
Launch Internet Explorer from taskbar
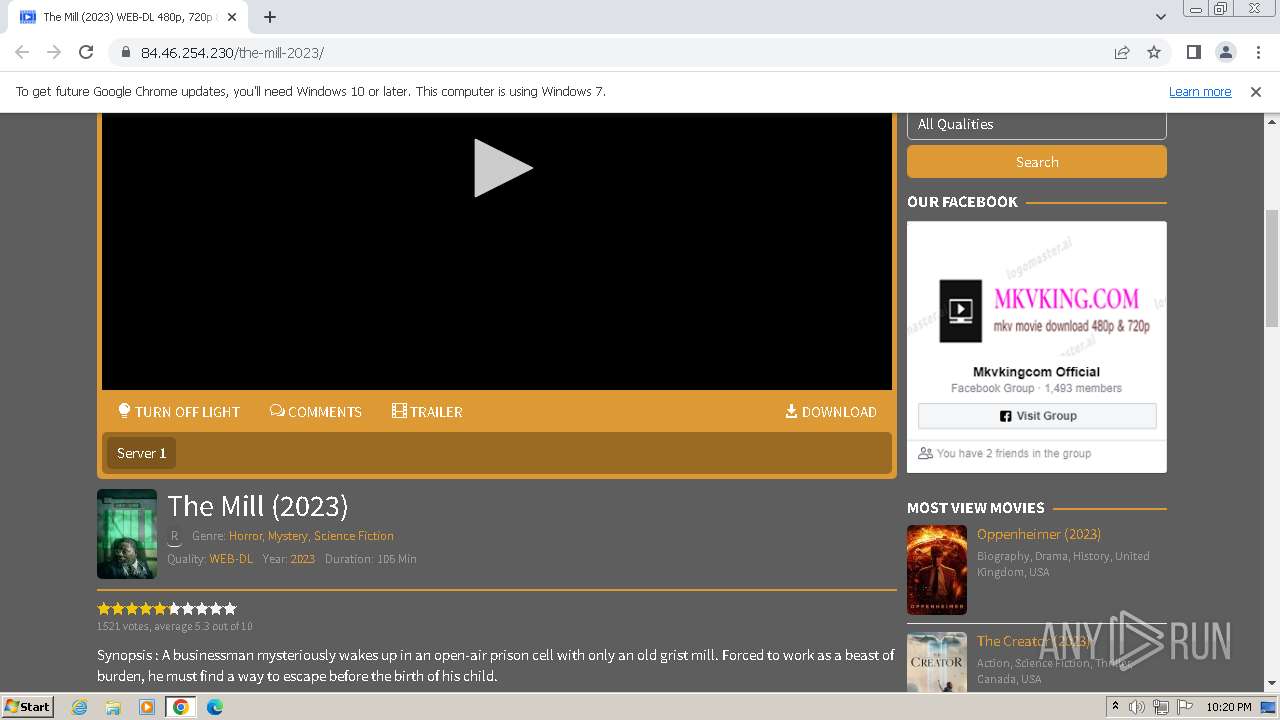[x=80, y=707]
